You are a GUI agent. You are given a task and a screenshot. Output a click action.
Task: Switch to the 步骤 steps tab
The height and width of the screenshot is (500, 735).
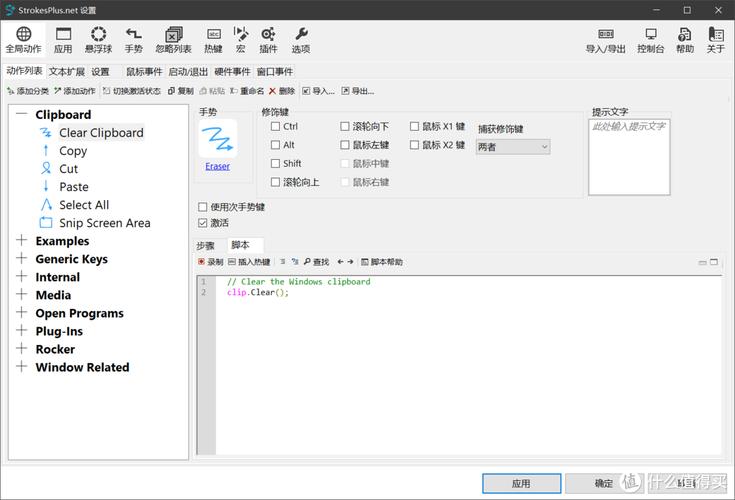coord(205,246)
